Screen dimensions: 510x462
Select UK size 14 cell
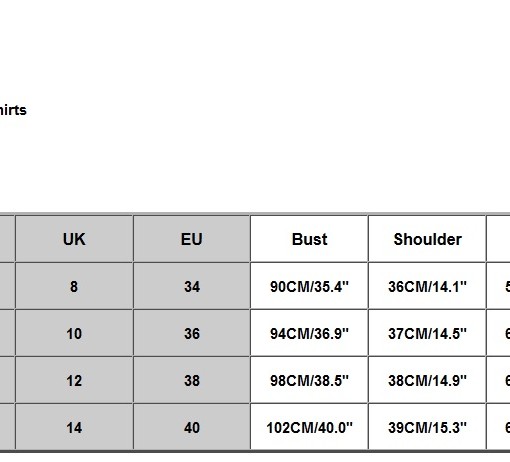[74, 427]
